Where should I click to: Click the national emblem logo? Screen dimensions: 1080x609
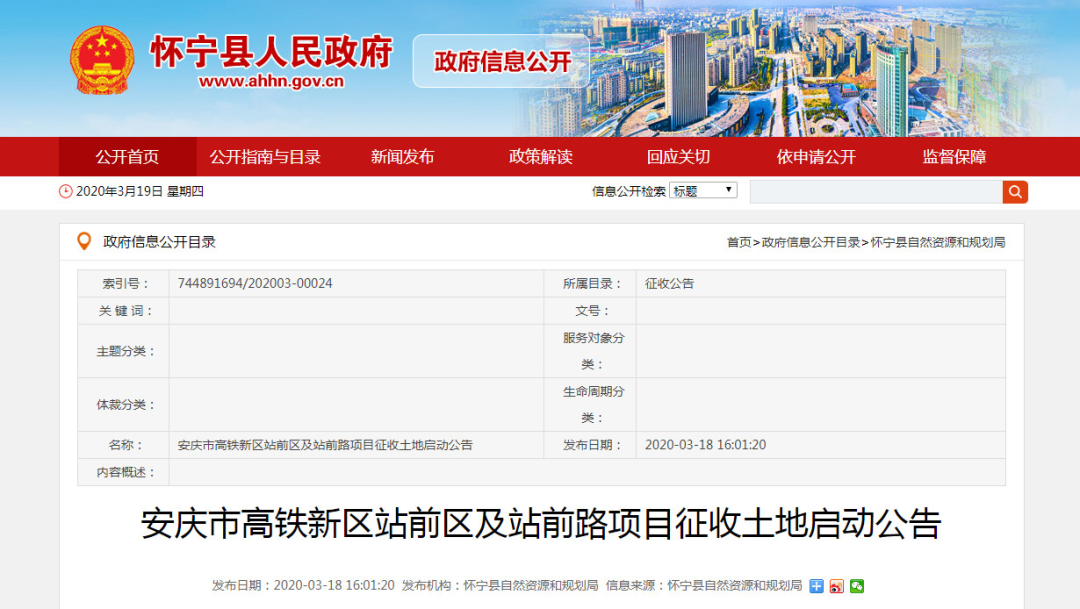pyautogui.click(x=103, y=58)
